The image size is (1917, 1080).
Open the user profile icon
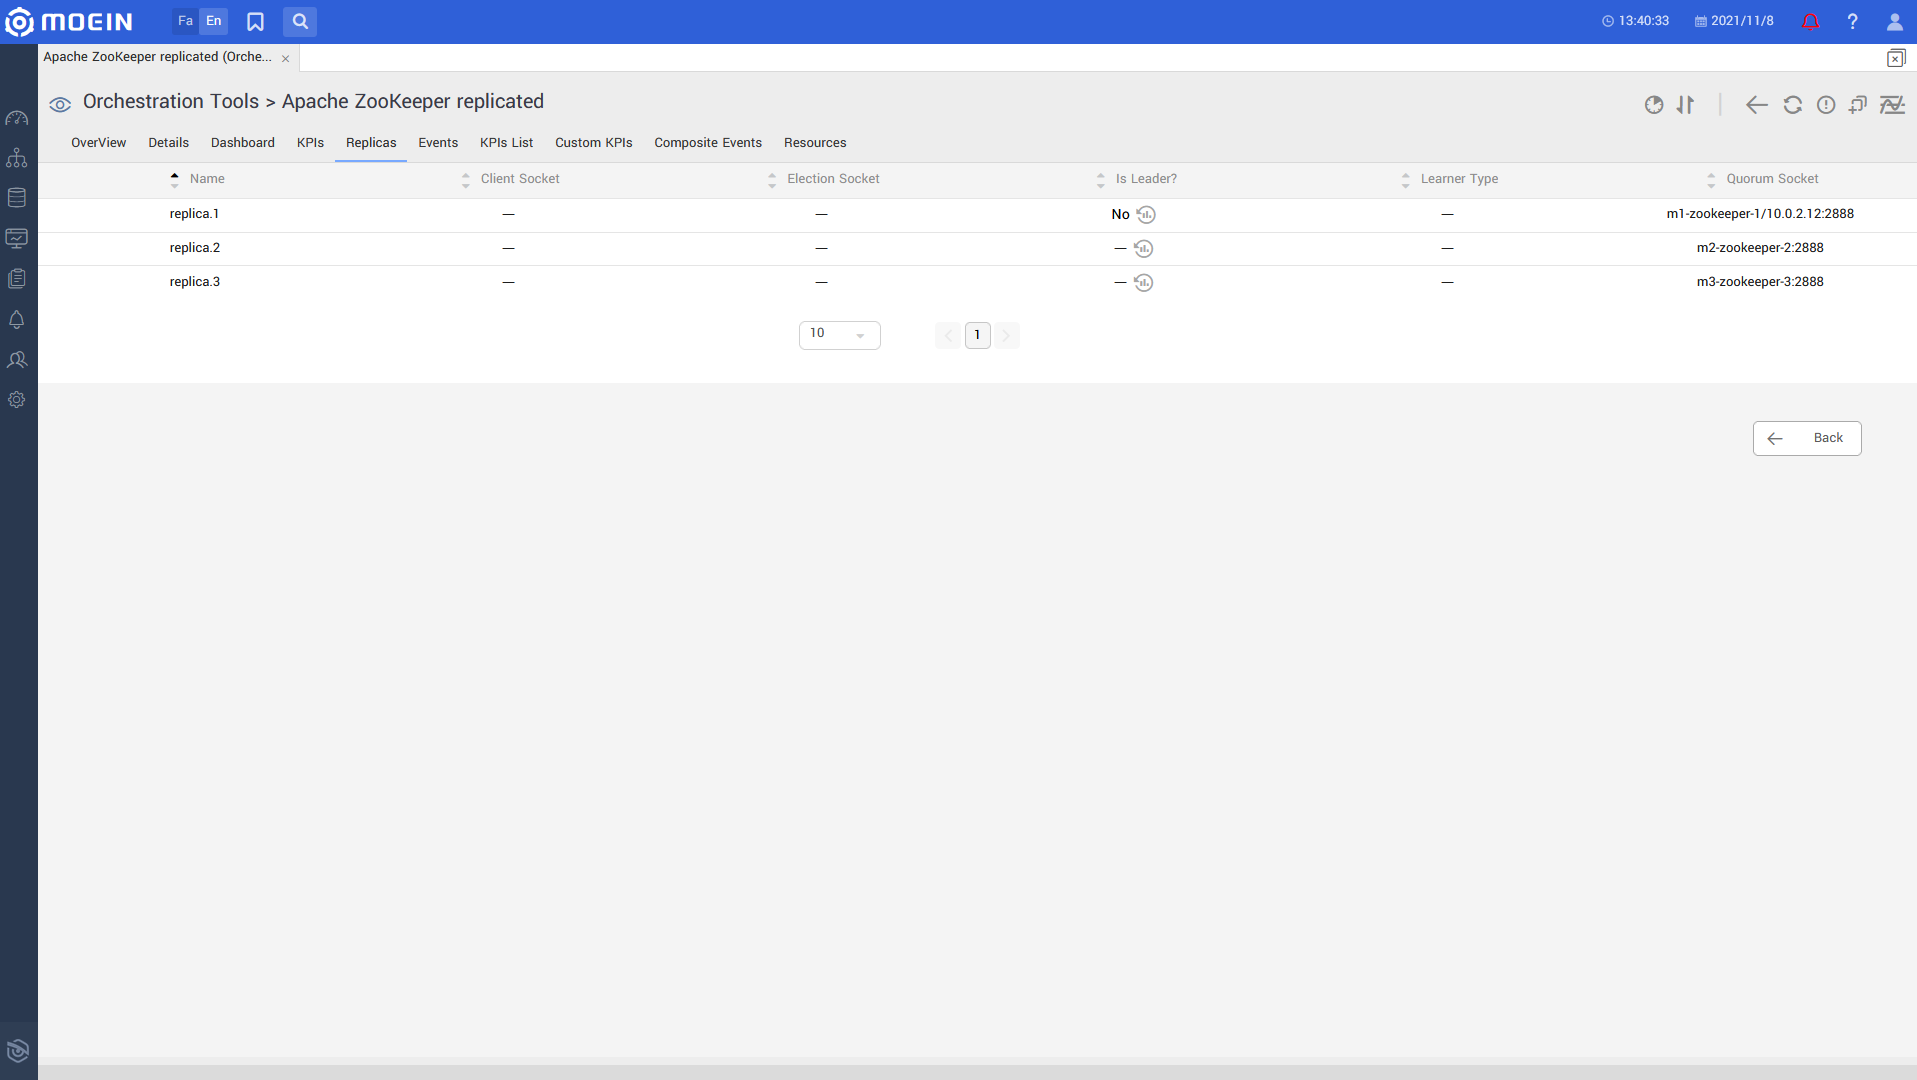click(1894, 21)
